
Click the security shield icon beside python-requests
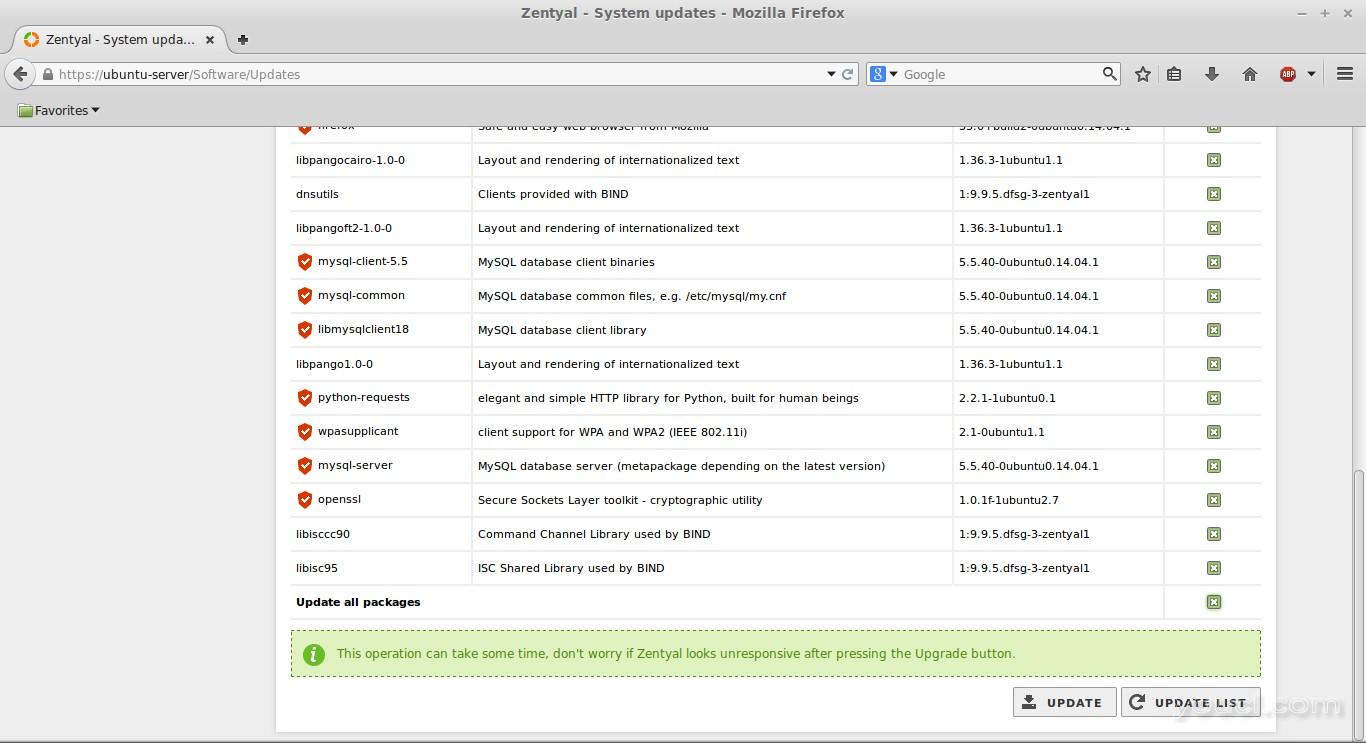(x=305, y=398)
